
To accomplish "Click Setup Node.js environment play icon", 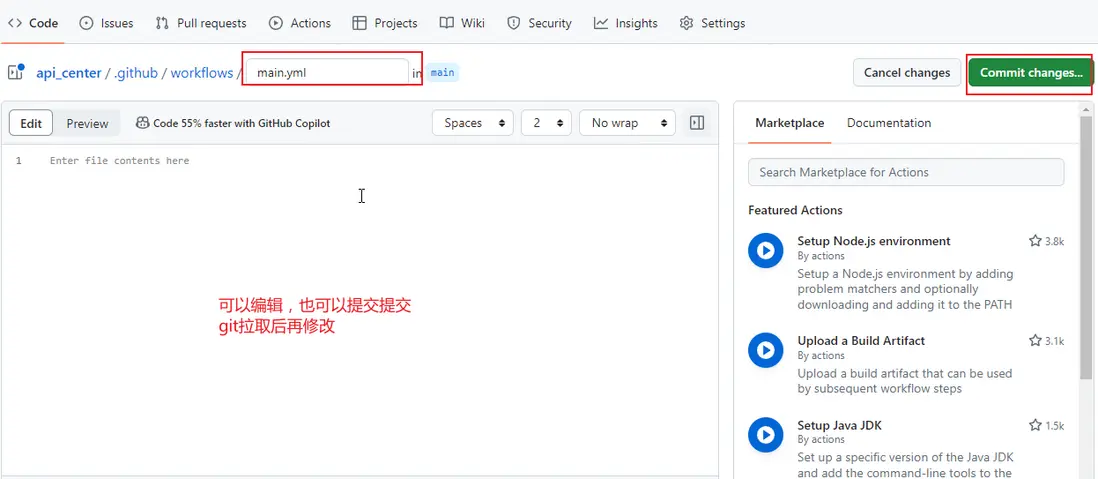I will 765,251.
